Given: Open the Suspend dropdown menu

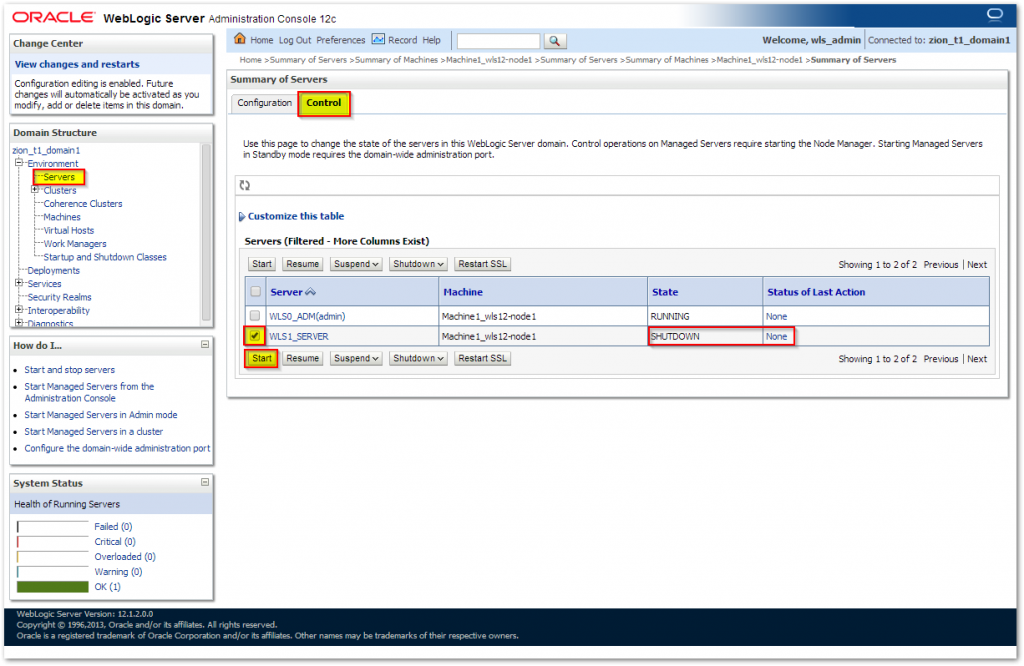Looking at the screenshot, I should pos(358,263).
